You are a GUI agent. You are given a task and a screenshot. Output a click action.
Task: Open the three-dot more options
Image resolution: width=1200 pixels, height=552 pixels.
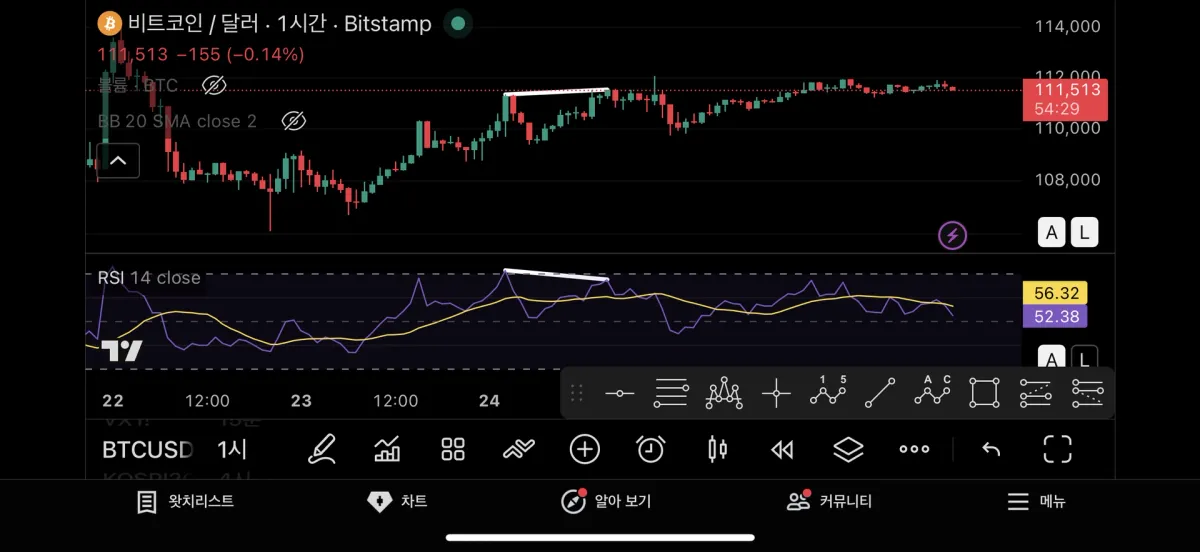pyautogui.click(x=914, y=449)
